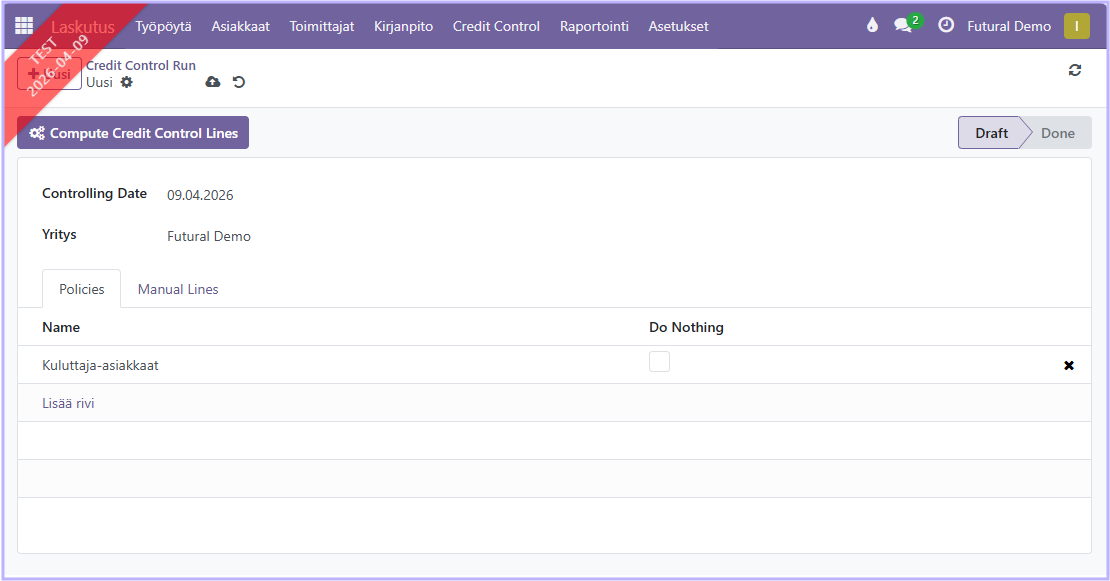Click Compute Credit Control Lines button
This screenshot has height=581, width=1110.
tap(133, 133)
